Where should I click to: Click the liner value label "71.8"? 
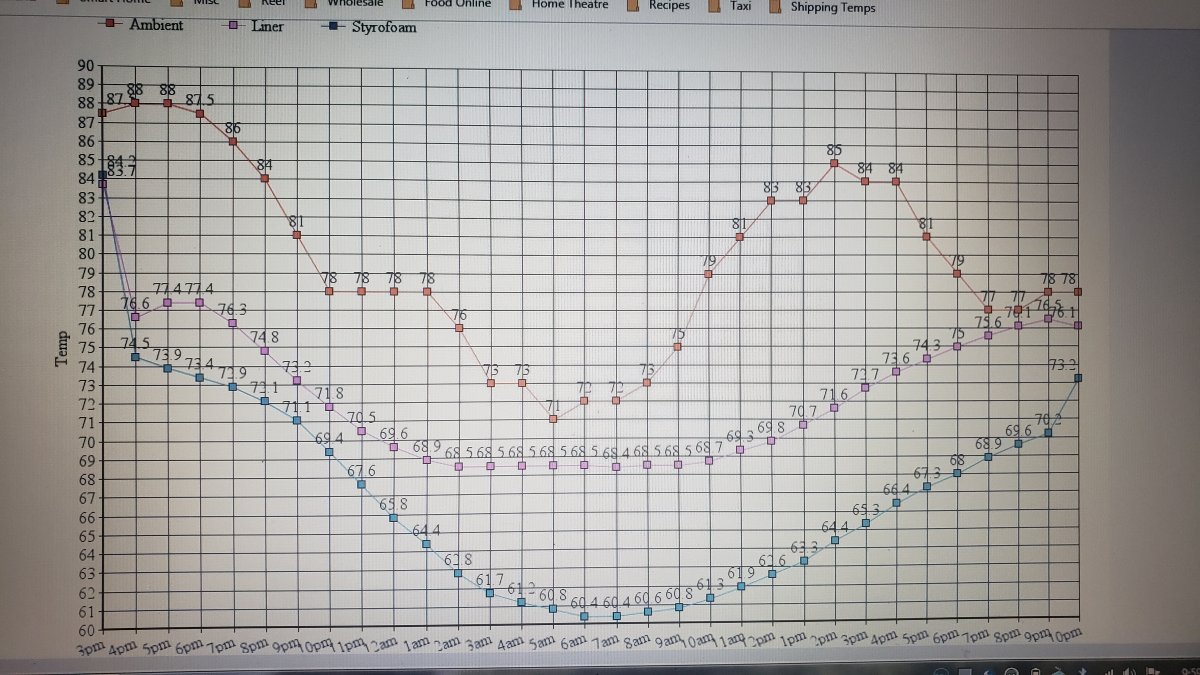click(x=330, y=392)
